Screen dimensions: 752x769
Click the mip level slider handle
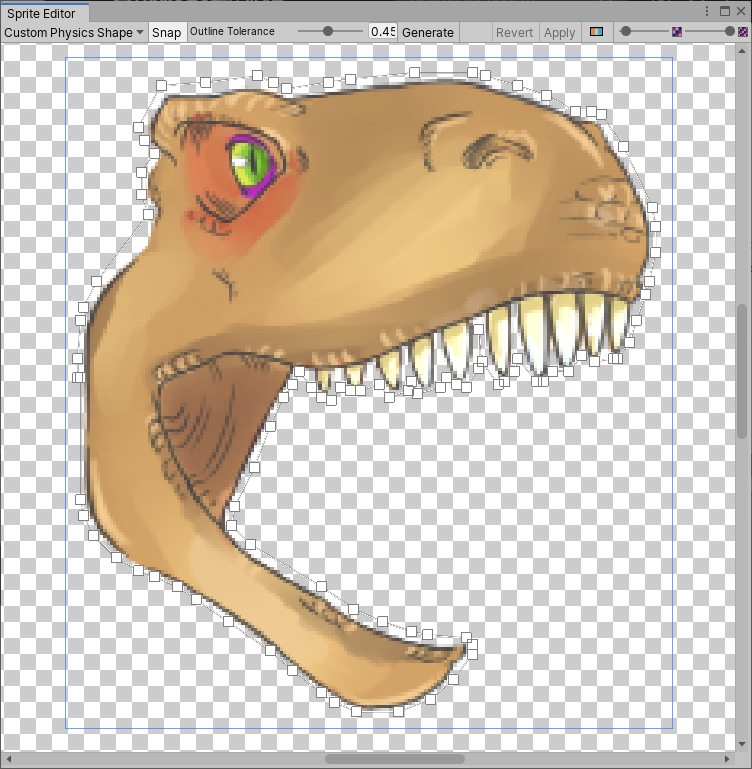coord(730,32)
